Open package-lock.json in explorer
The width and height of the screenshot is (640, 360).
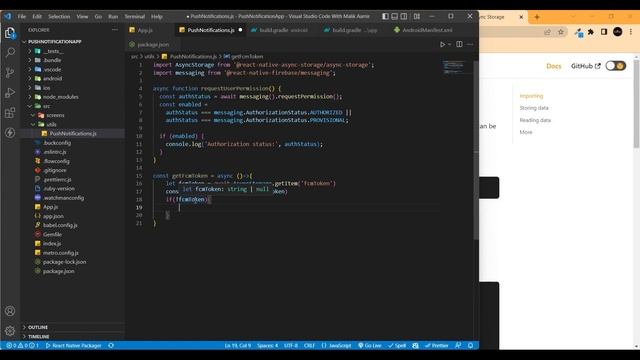point(64,262)
